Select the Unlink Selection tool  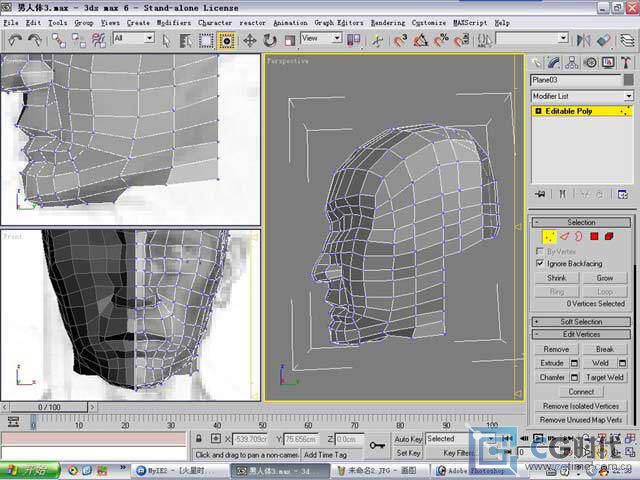click(x=78, y=40)
